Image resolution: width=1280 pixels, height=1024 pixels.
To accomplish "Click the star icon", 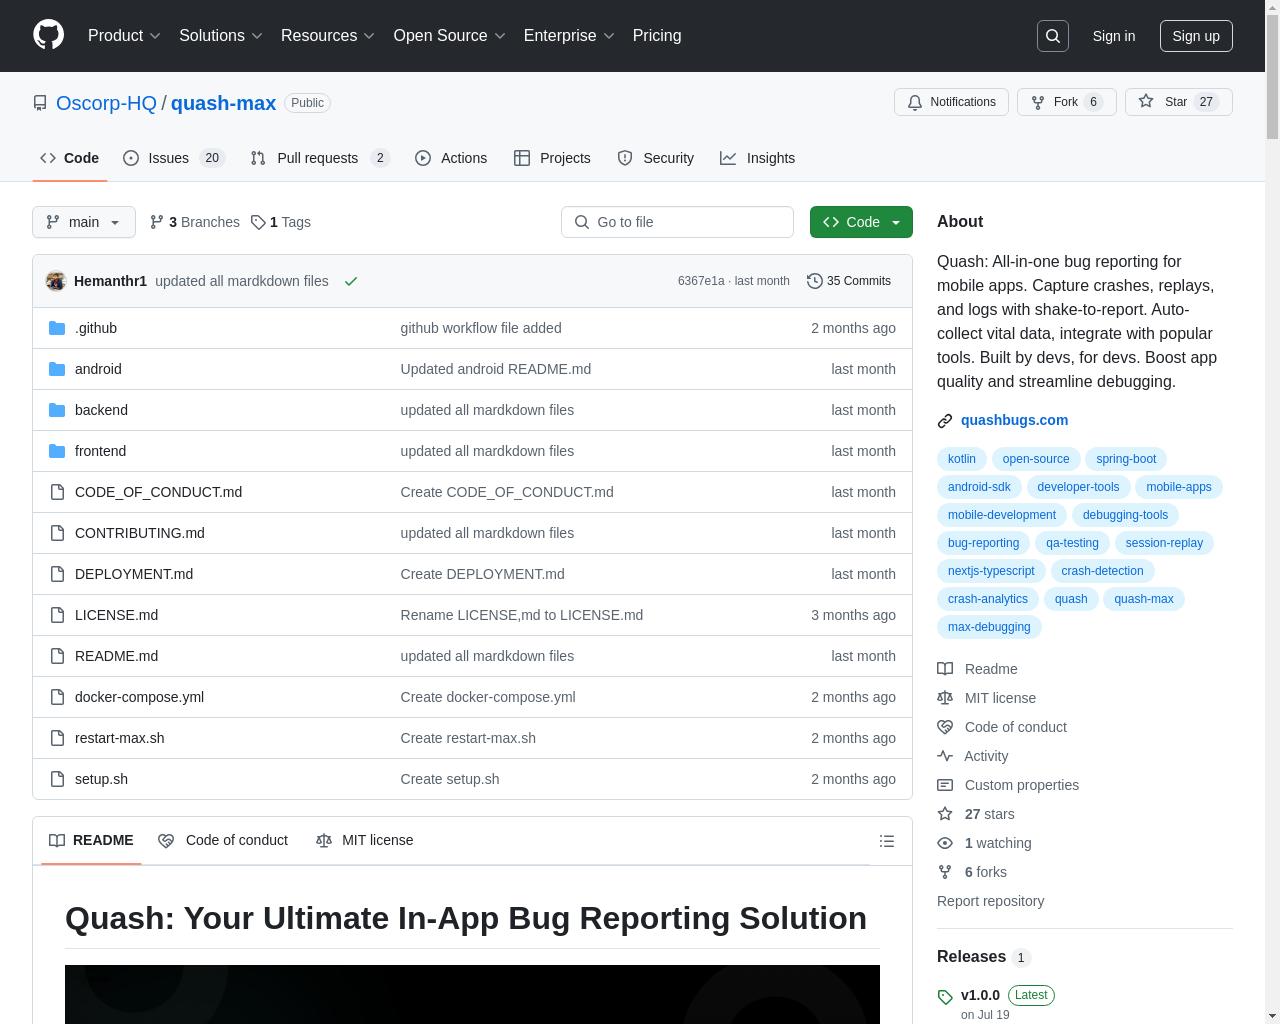I will pos(1146,102).
